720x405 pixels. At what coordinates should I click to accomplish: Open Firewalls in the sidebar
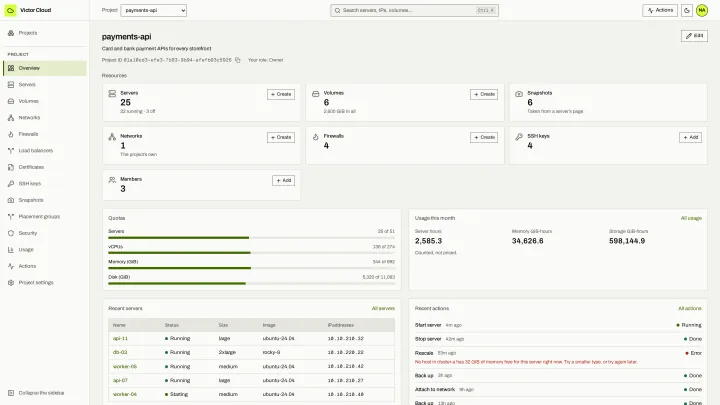[45, 134]
